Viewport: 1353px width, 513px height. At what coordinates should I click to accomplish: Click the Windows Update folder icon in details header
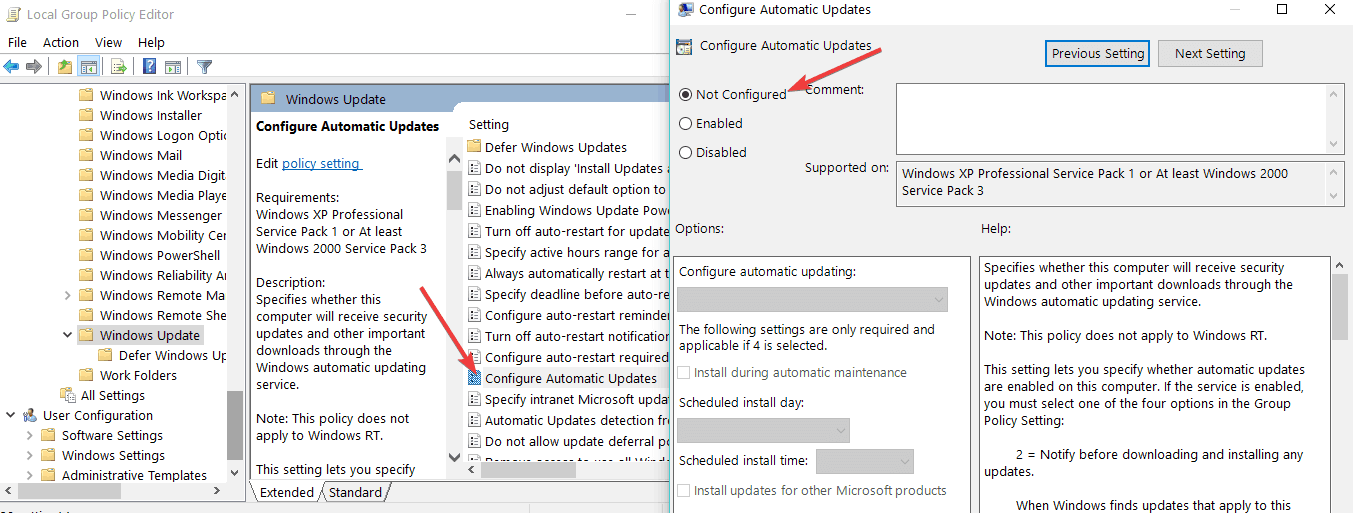pos(268,99)
